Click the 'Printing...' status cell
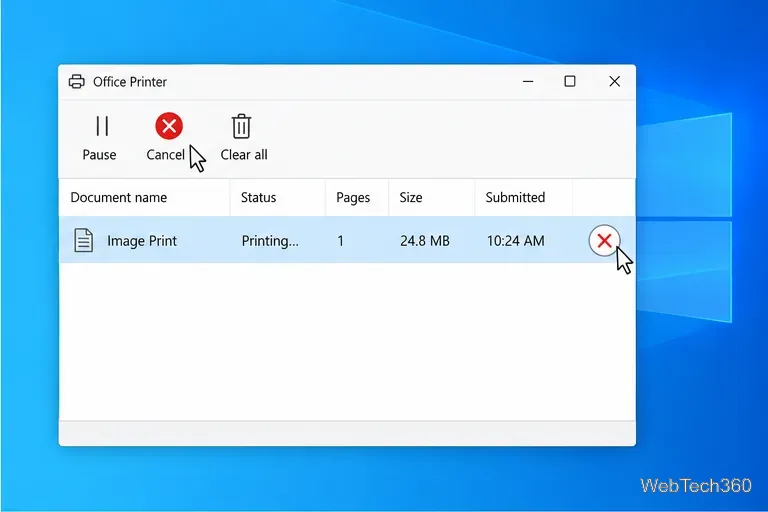768x512 pixels. click(x=270, y=241)
